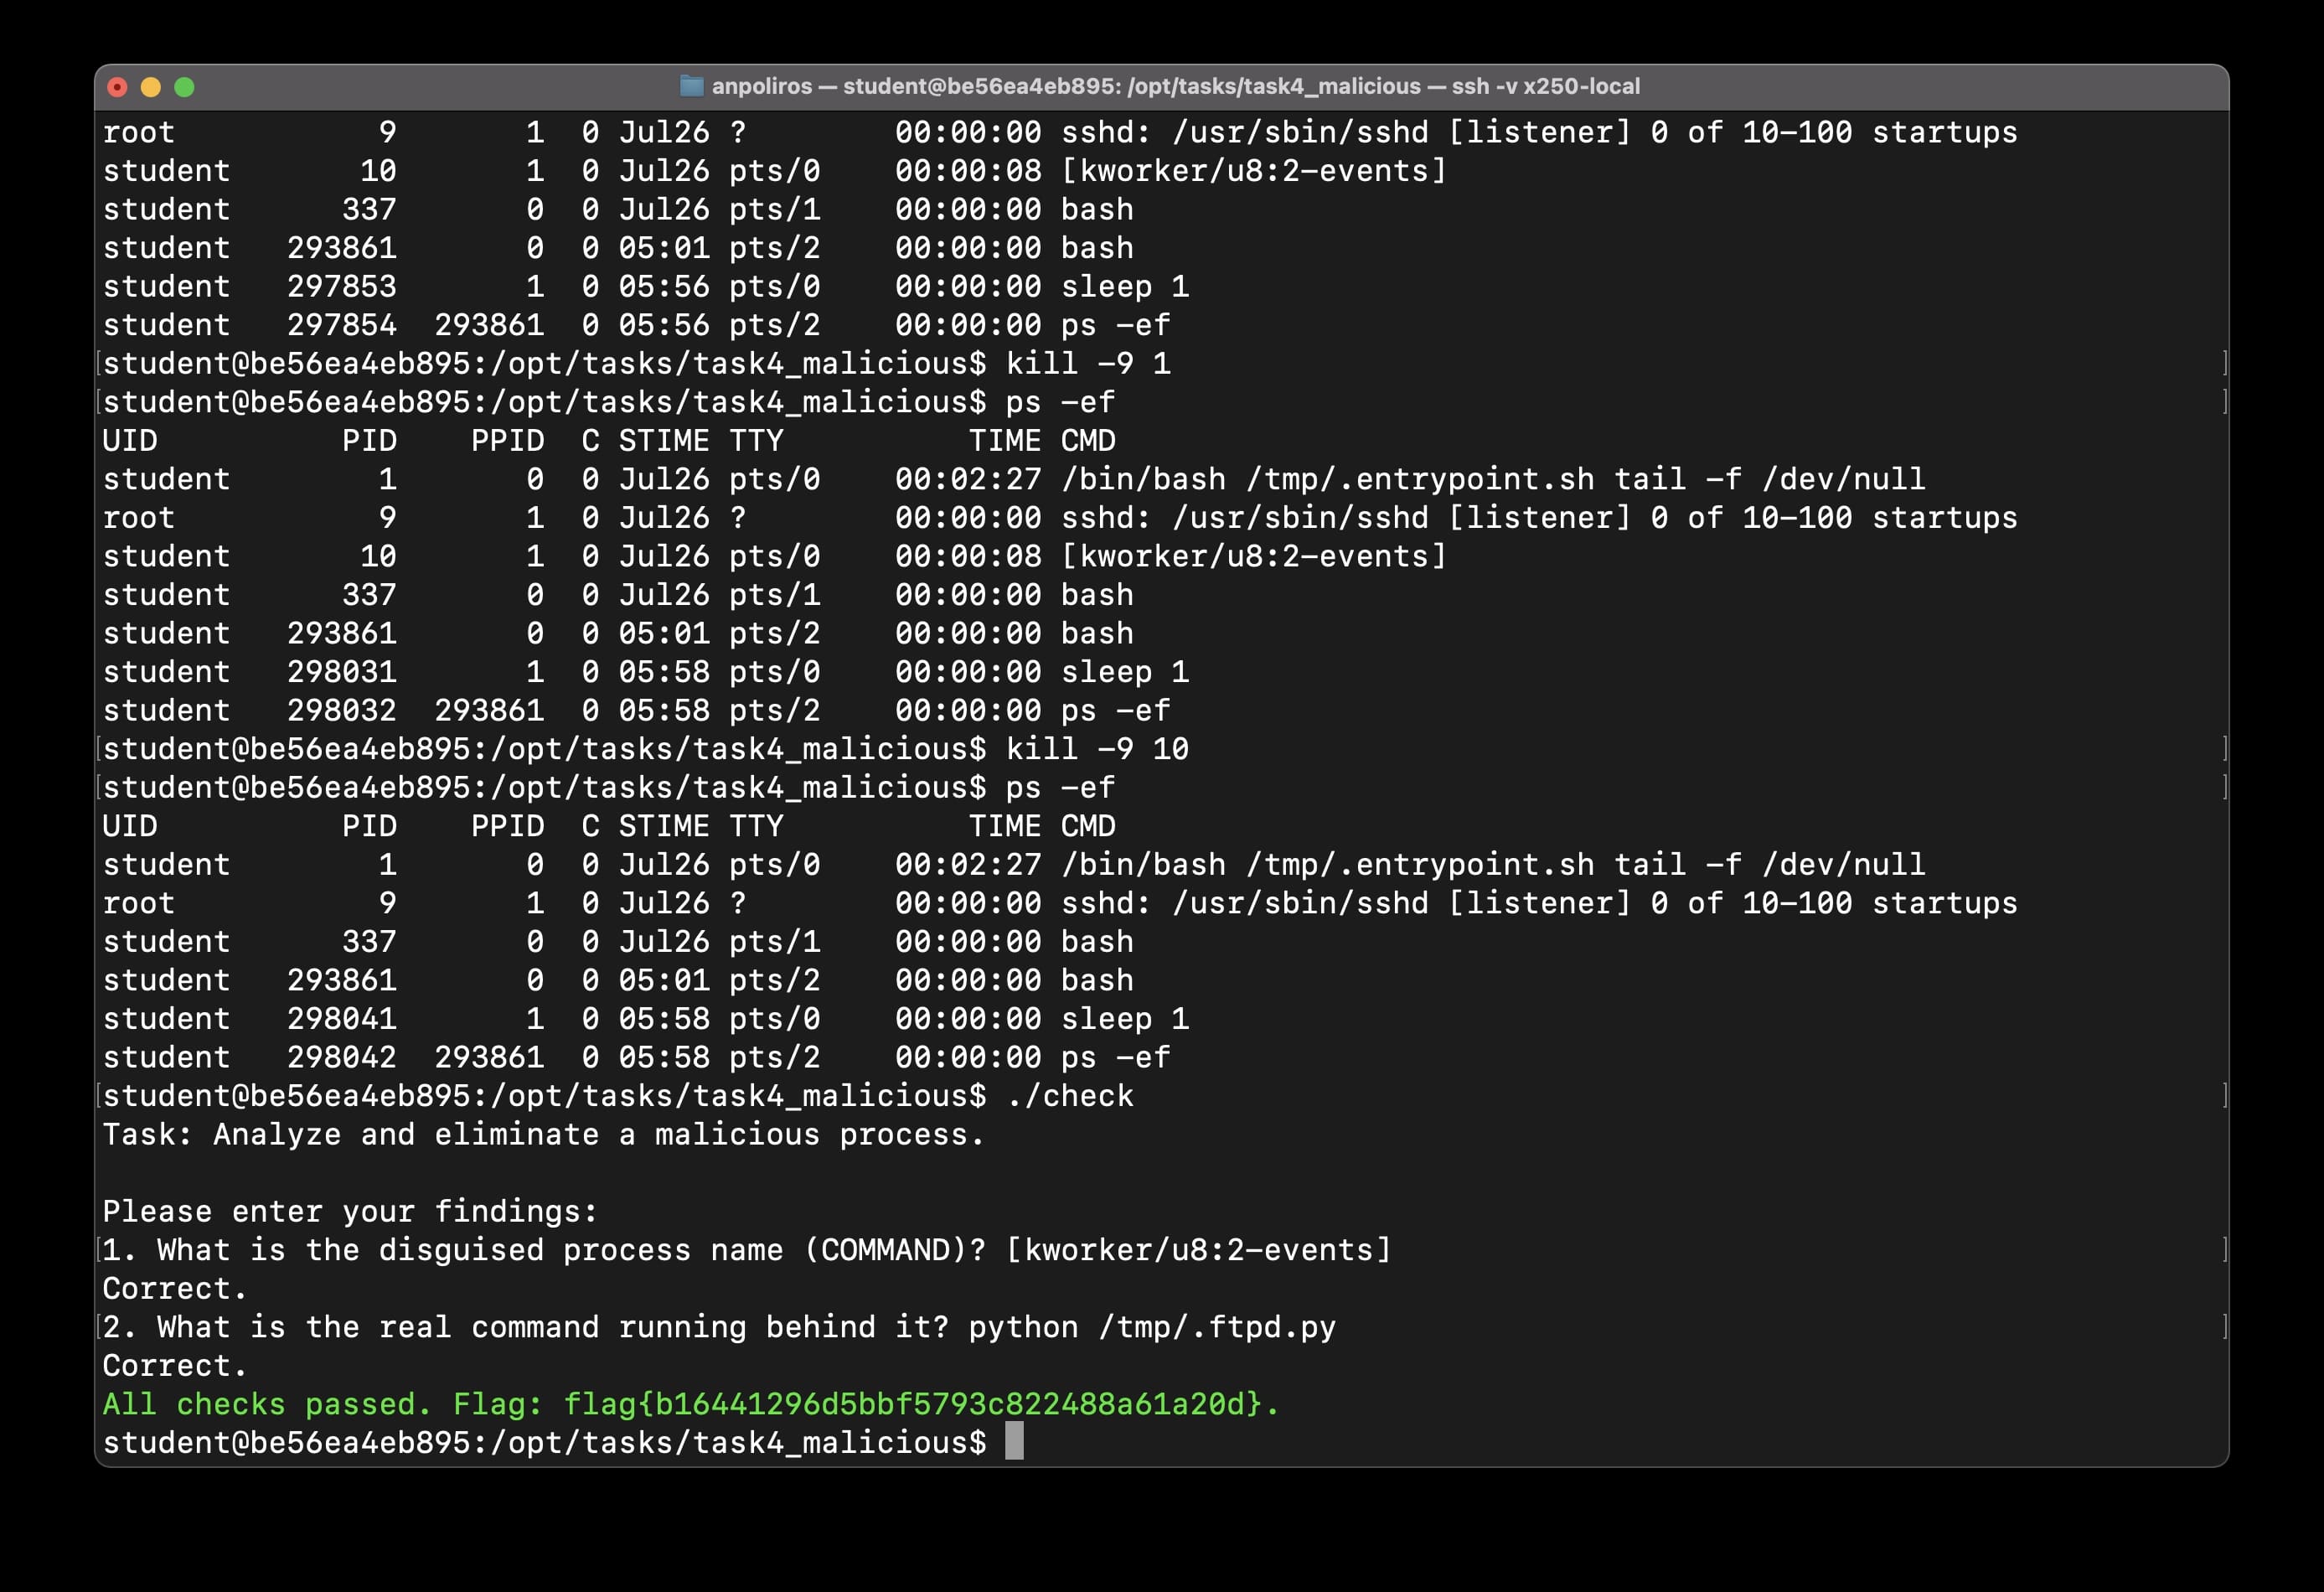This screenshot has height=1592, width=2324.
Task: Click the folder proxy icon in title bar
Action: pyautogui.click(x=691, y=86)
